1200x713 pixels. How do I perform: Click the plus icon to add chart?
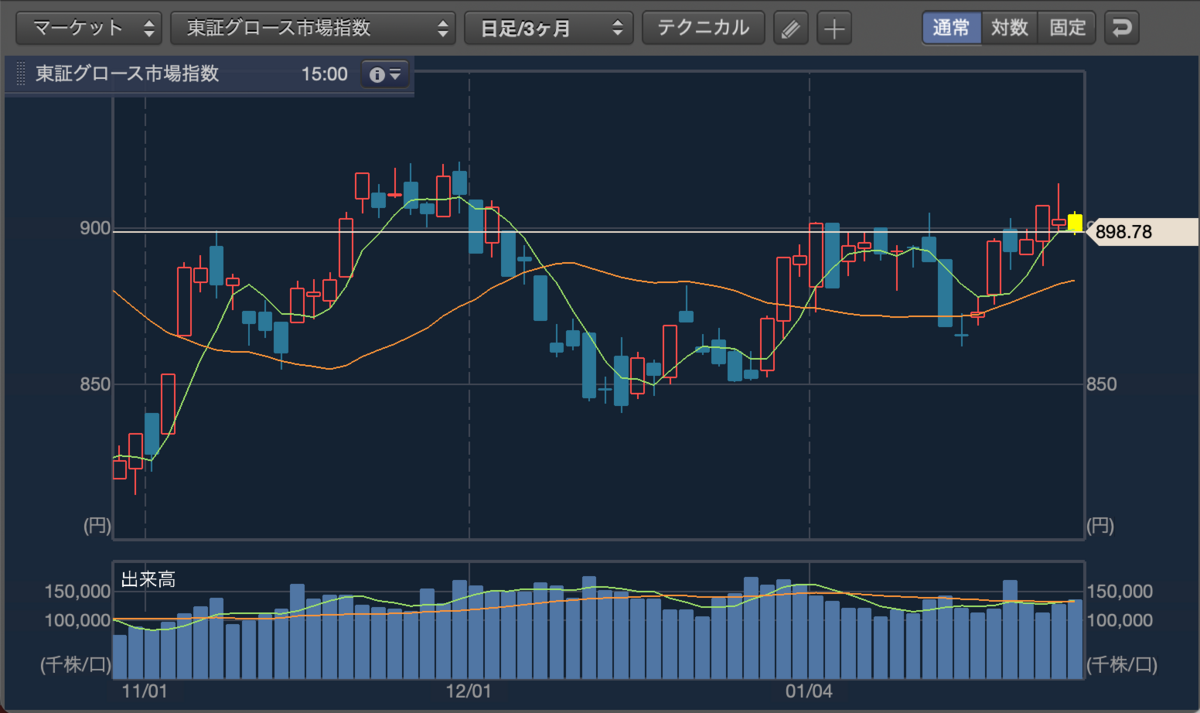click(x=834, y=28)
